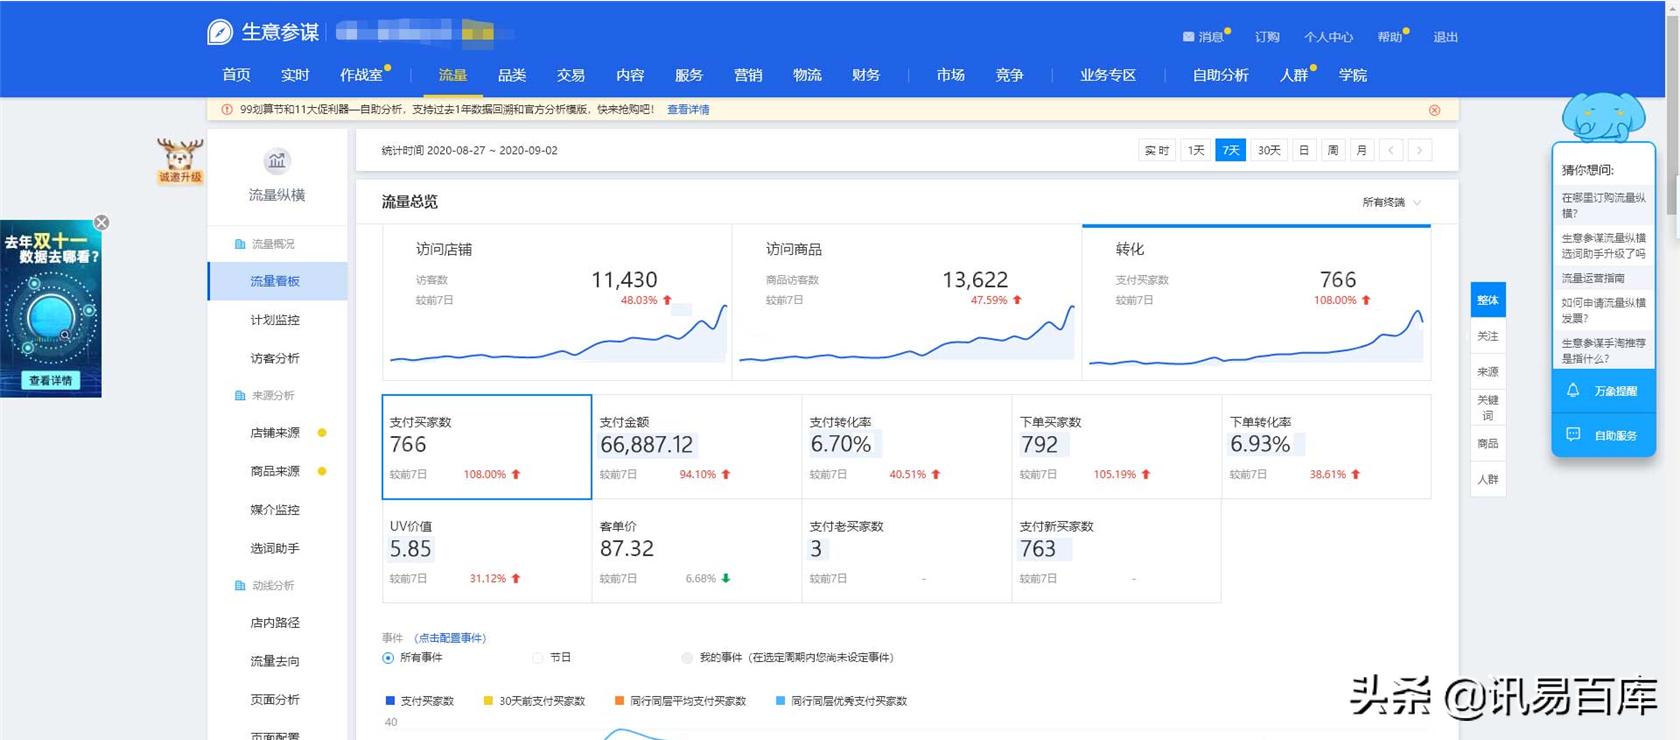This screenshot has height=740, width=1680.
Task: Open the 所有终端 dropdown
Action: click(1391, 203)
